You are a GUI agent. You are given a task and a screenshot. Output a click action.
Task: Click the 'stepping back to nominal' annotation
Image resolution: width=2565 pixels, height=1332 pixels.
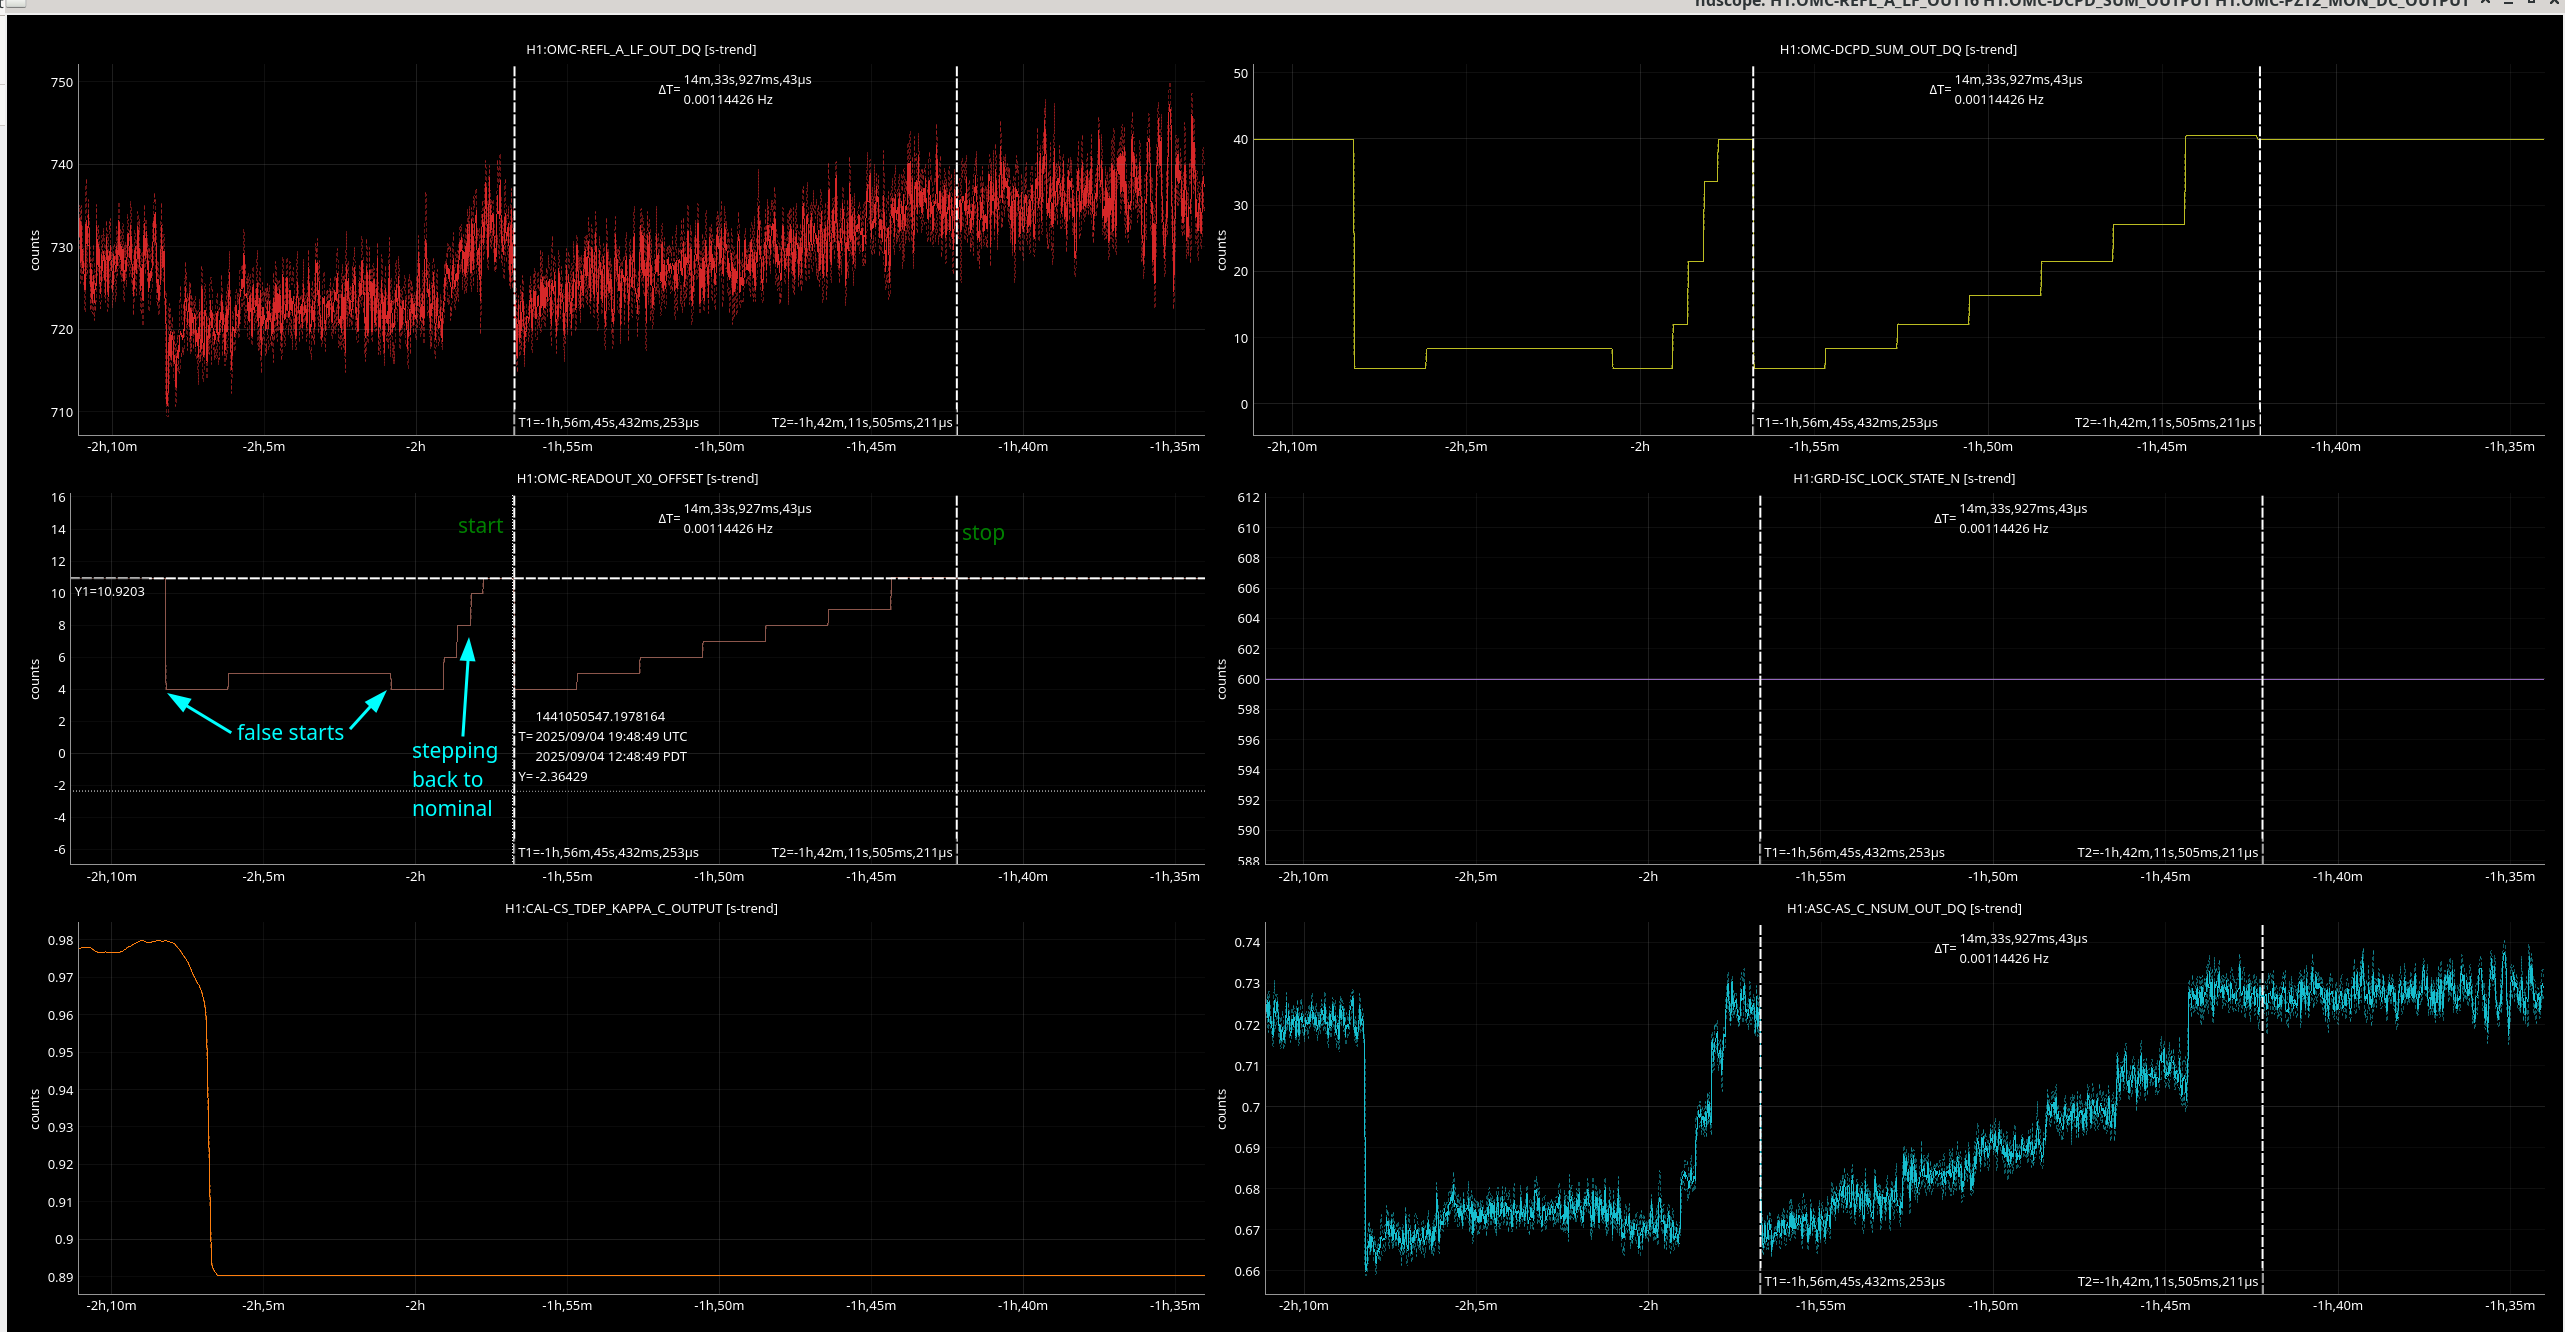(454, 779)
